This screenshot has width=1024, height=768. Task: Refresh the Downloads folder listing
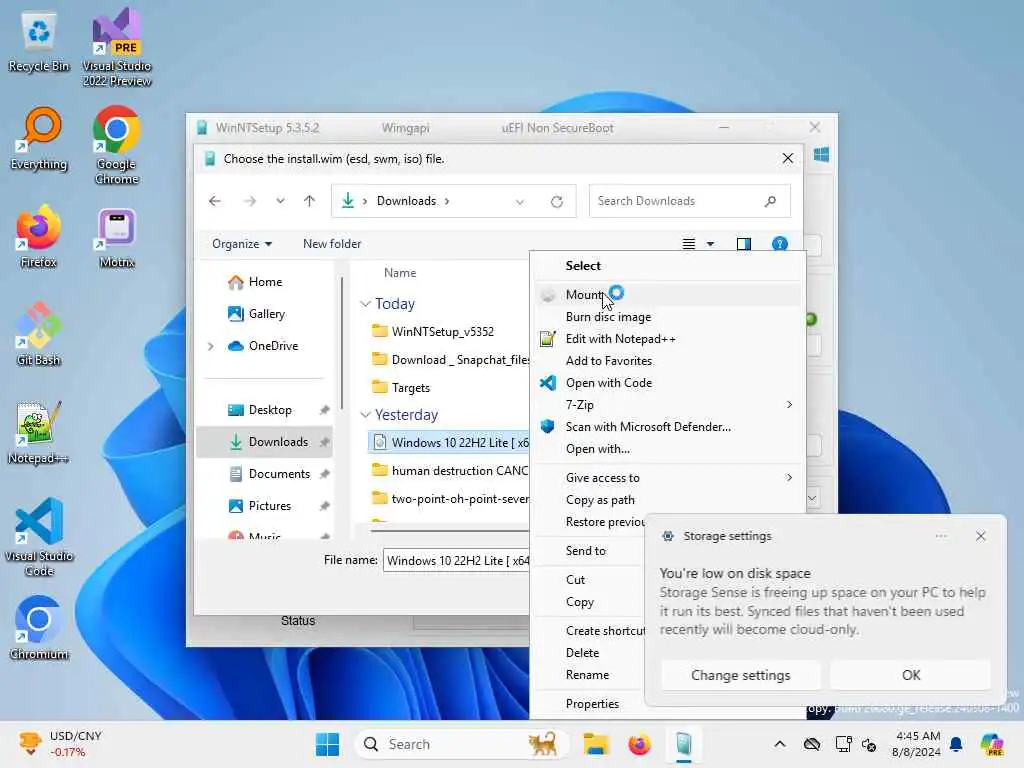[556, 202]
